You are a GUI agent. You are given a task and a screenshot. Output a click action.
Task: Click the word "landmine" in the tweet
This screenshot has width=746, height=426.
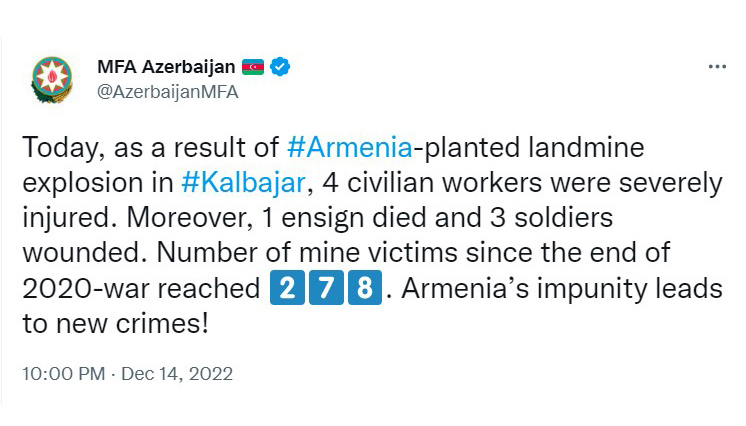click(x=586, y=147)
